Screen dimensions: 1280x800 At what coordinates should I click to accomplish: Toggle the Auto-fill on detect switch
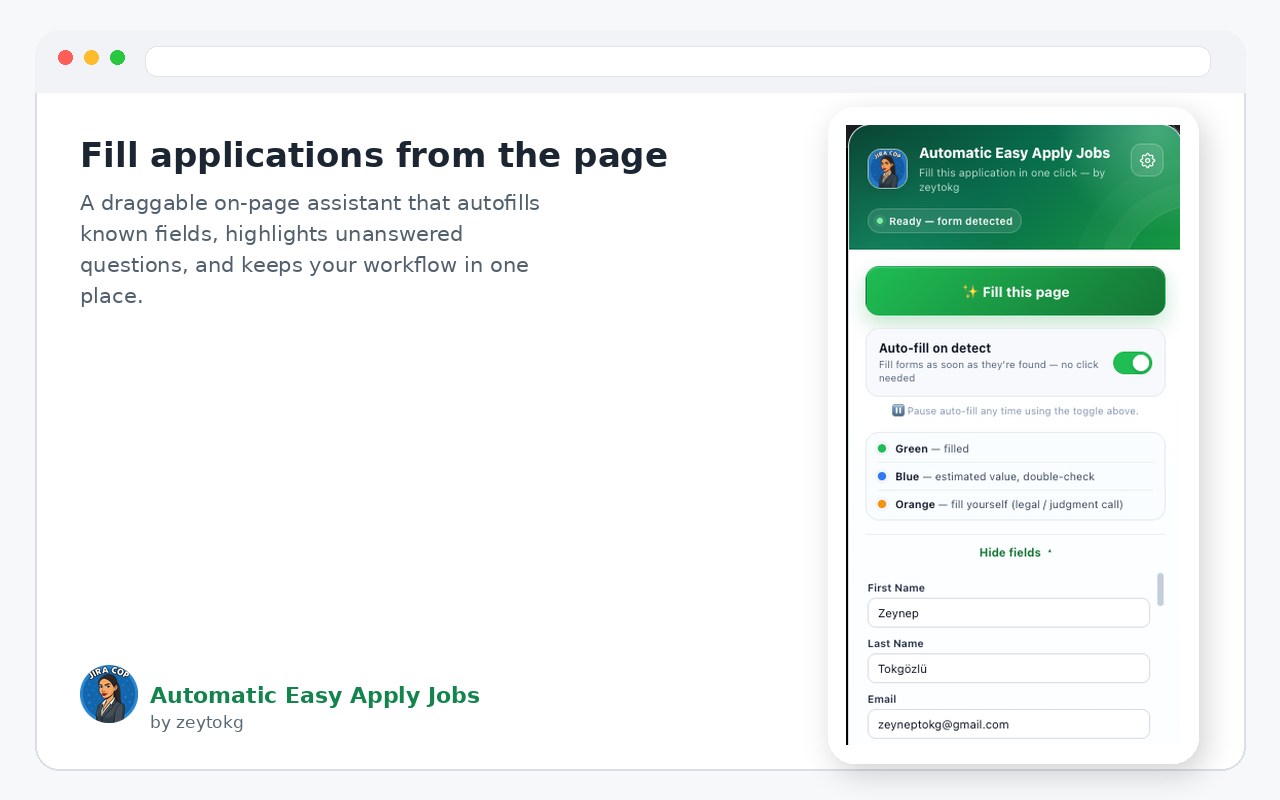1132,363
